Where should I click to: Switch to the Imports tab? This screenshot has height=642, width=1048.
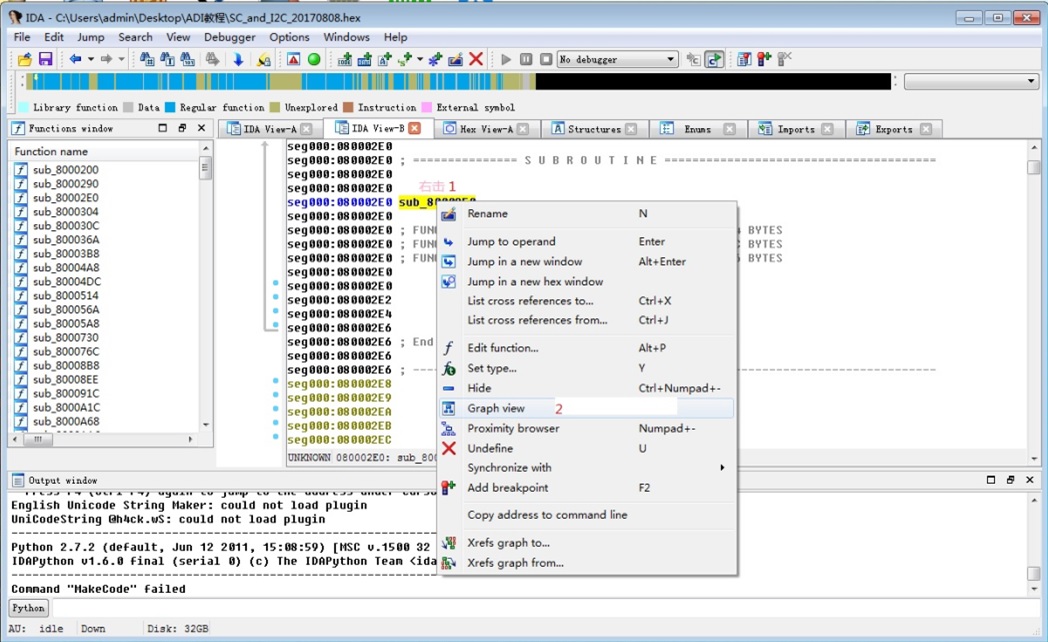pos(795,129)
